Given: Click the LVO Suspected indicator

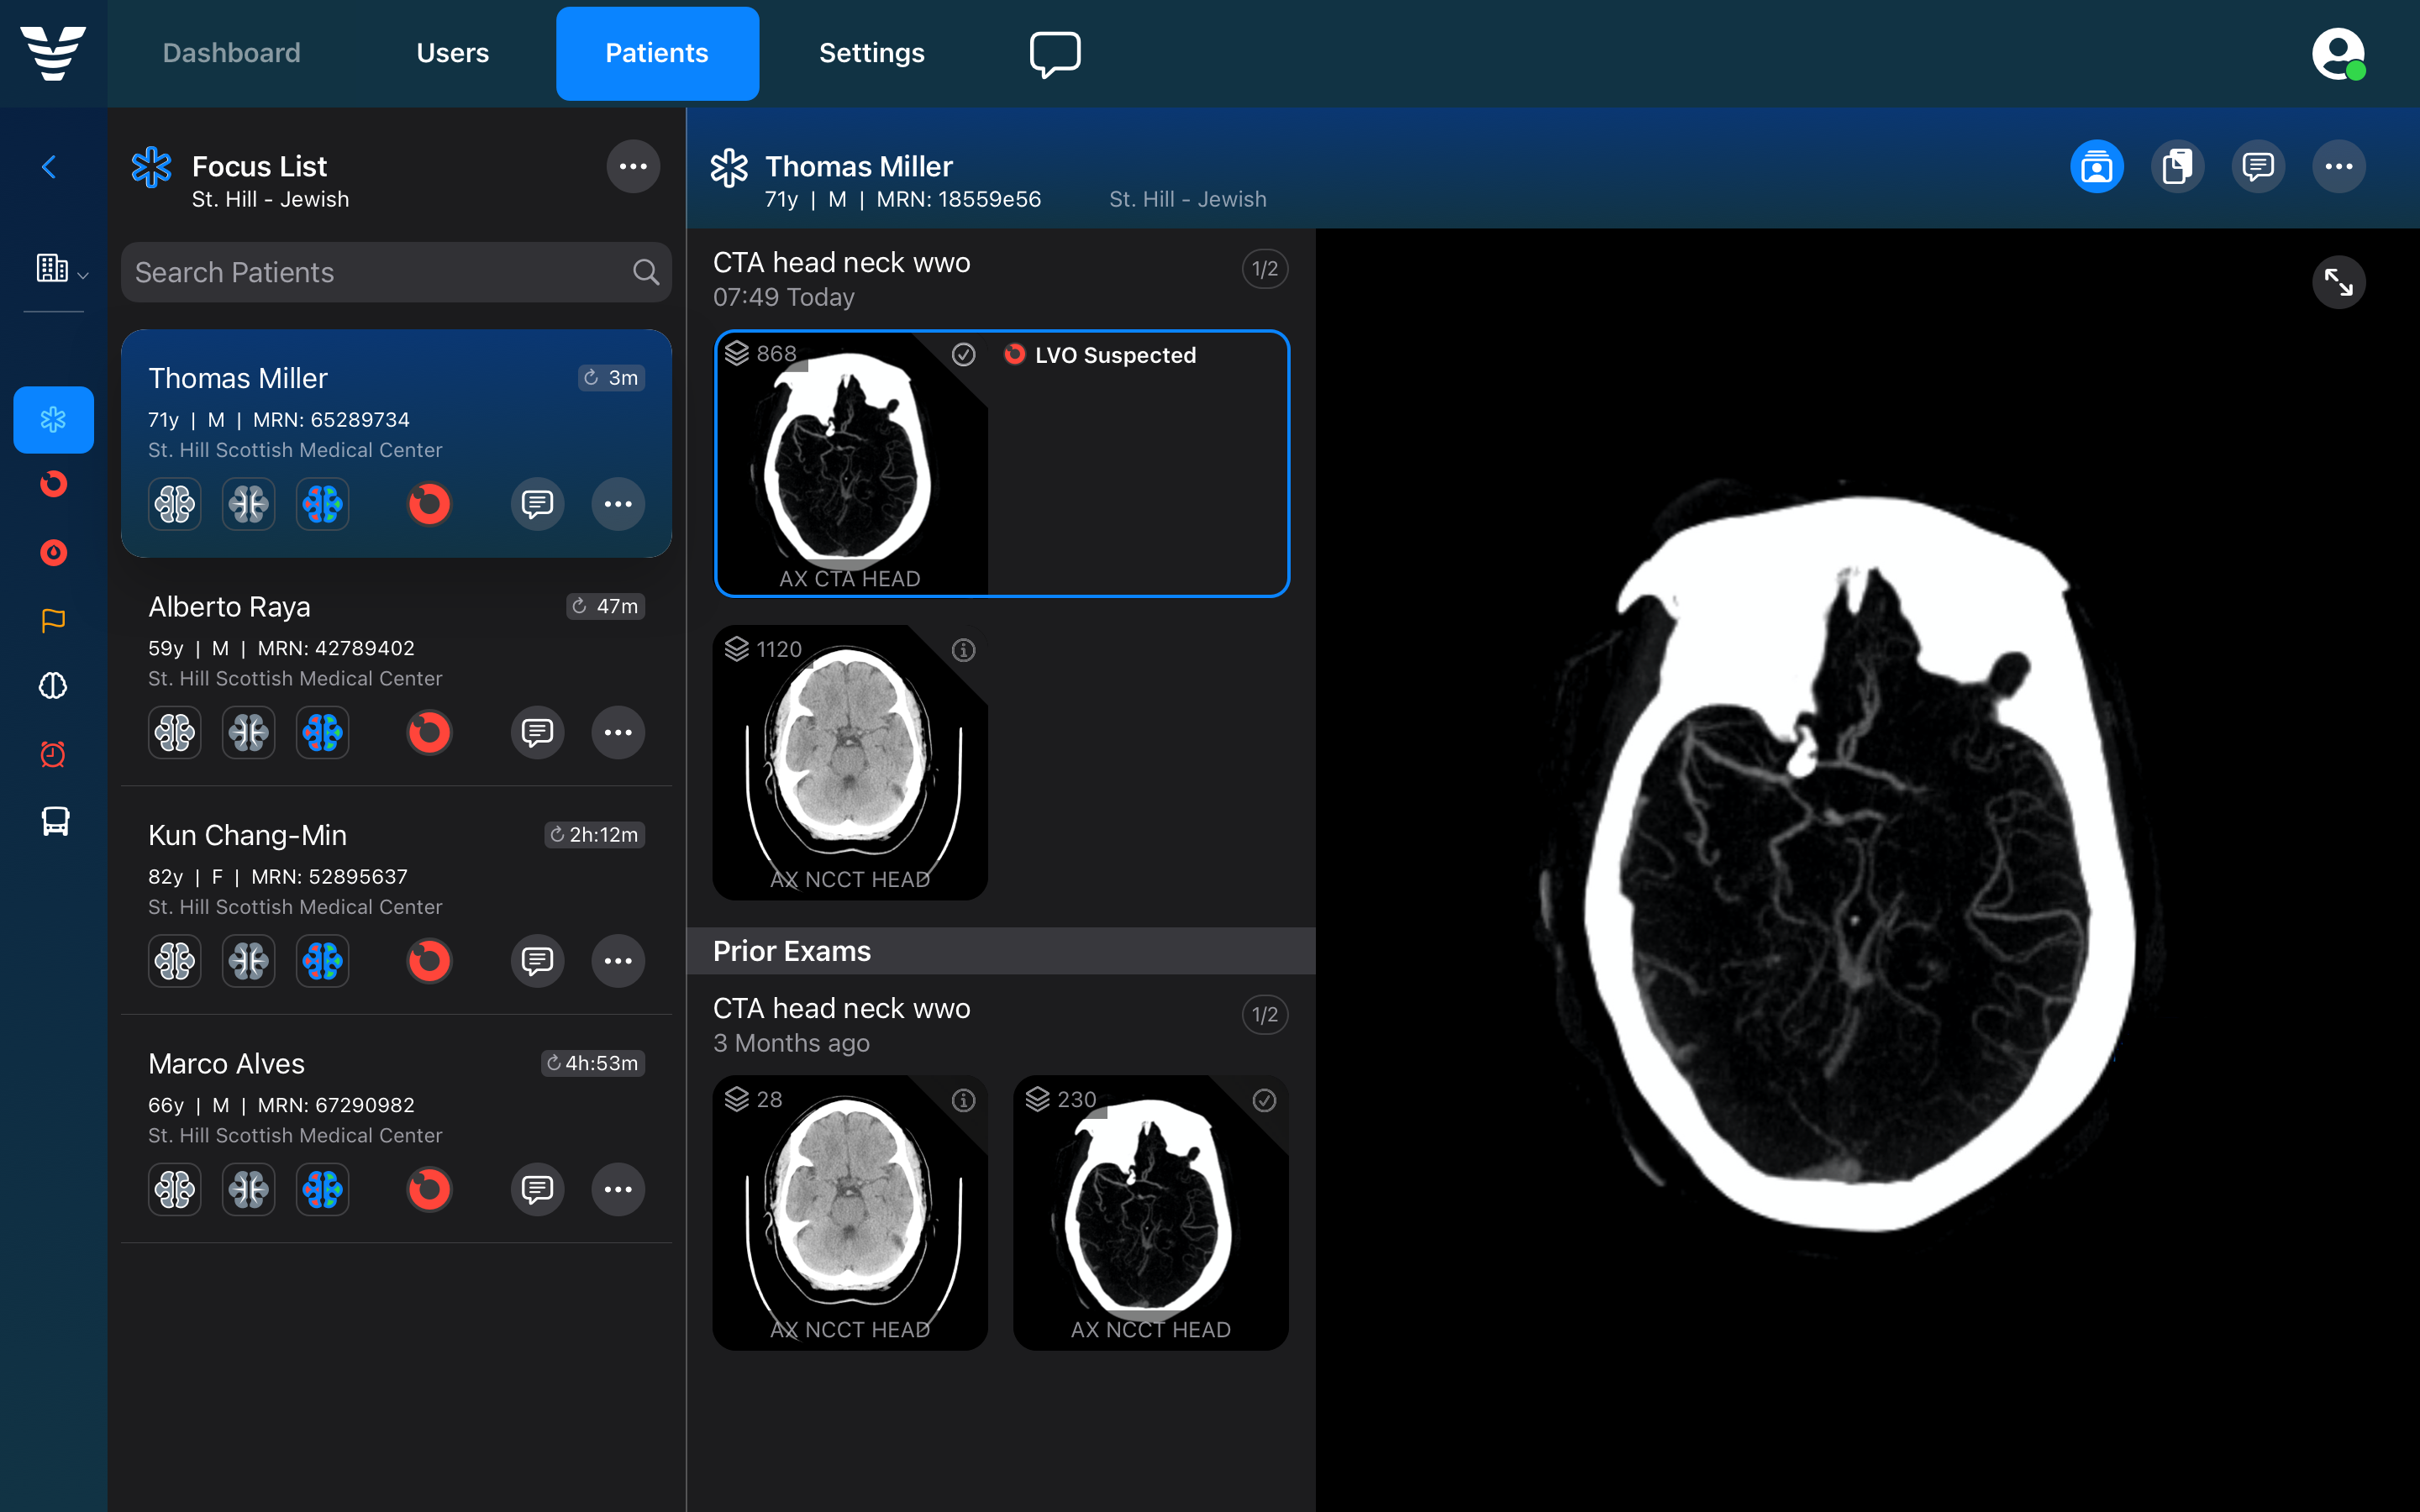Looking at the screenshot, I should pos(1100,355).
